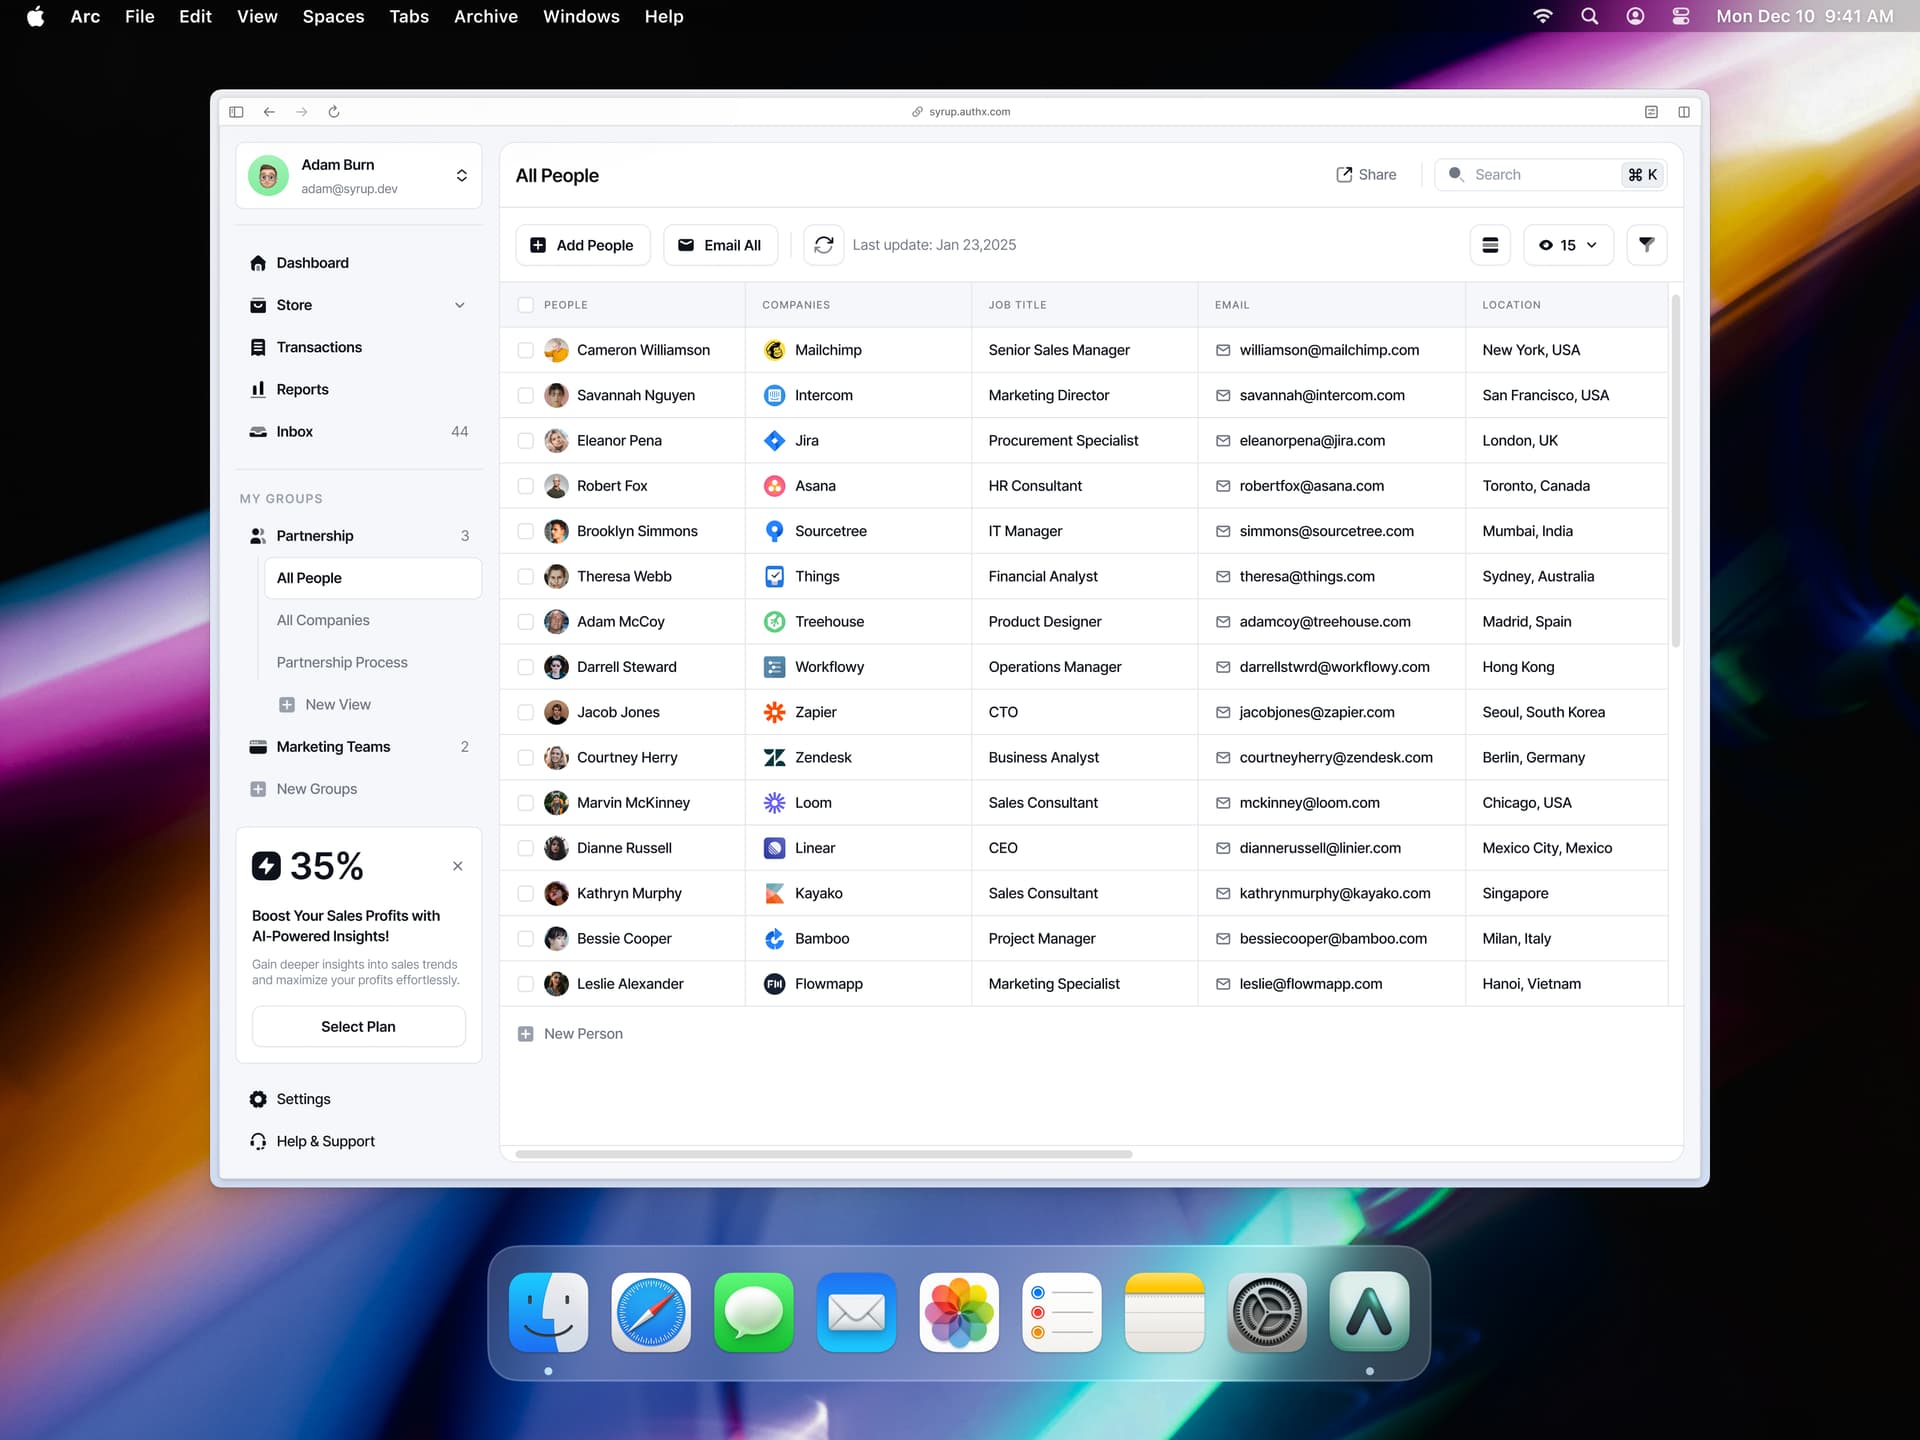Click the horizontal scrollbar below the table
The image size is (1920, 1440).
pyautogui.click(x=823, y=1154)
